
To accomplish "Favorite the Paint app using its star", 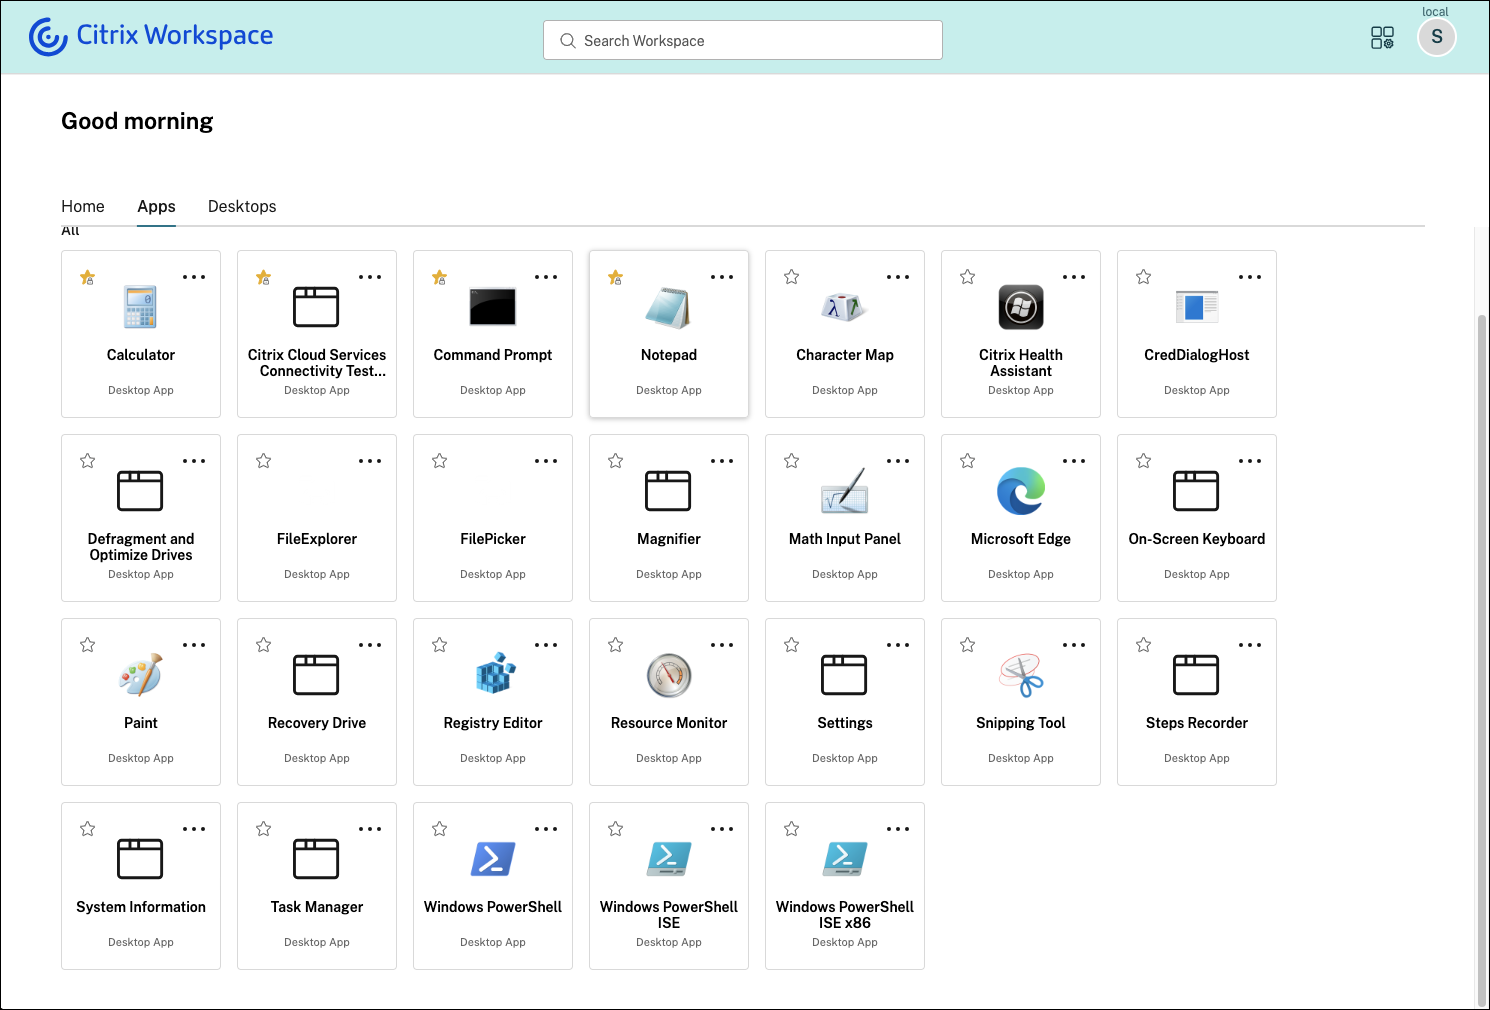I will 88,645.
